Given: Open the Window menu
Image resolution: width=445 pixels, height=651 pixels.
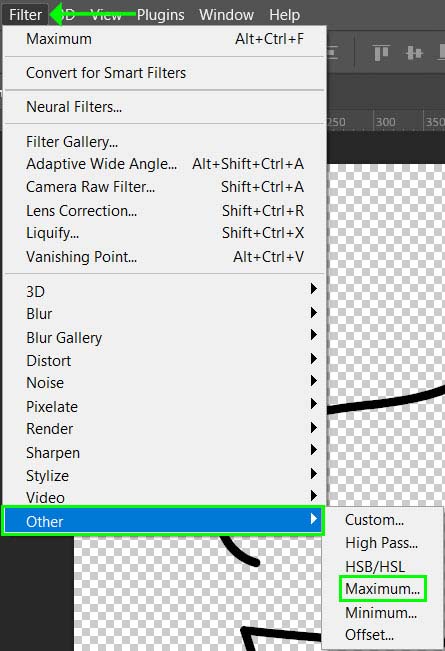Looking at the screenshot, I should coord(226,15).
